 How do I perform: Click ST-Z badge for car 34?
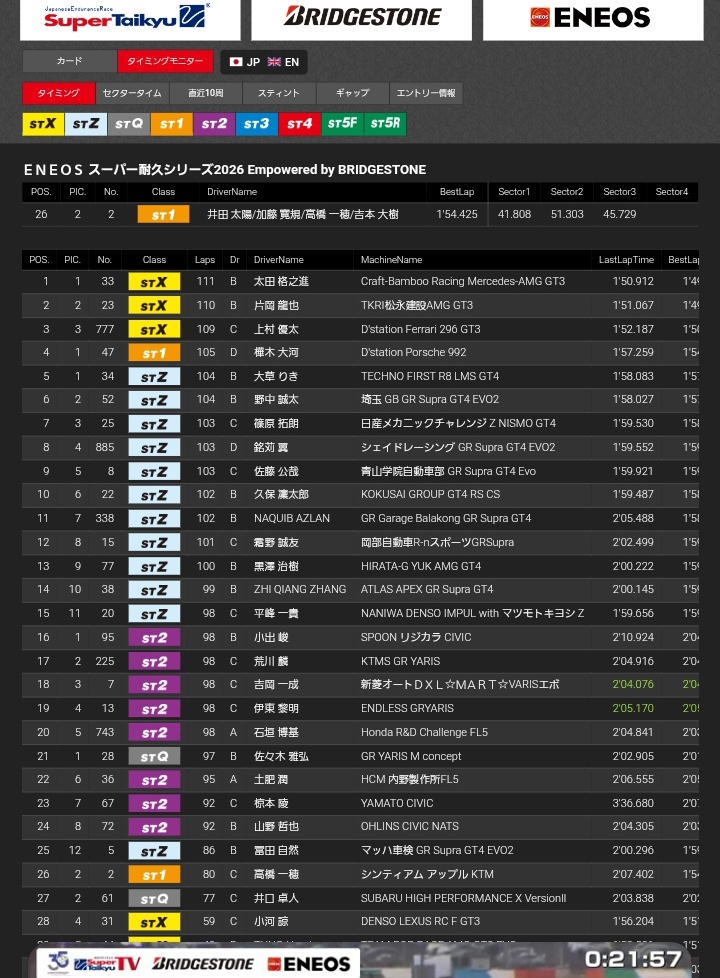click(x=154, y=377)
